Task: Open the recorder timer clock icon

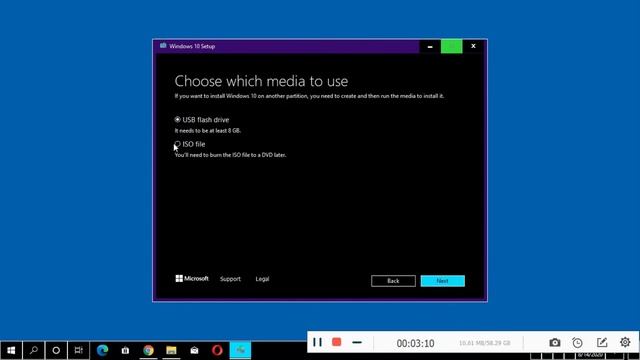Action: tap(577, 342)
